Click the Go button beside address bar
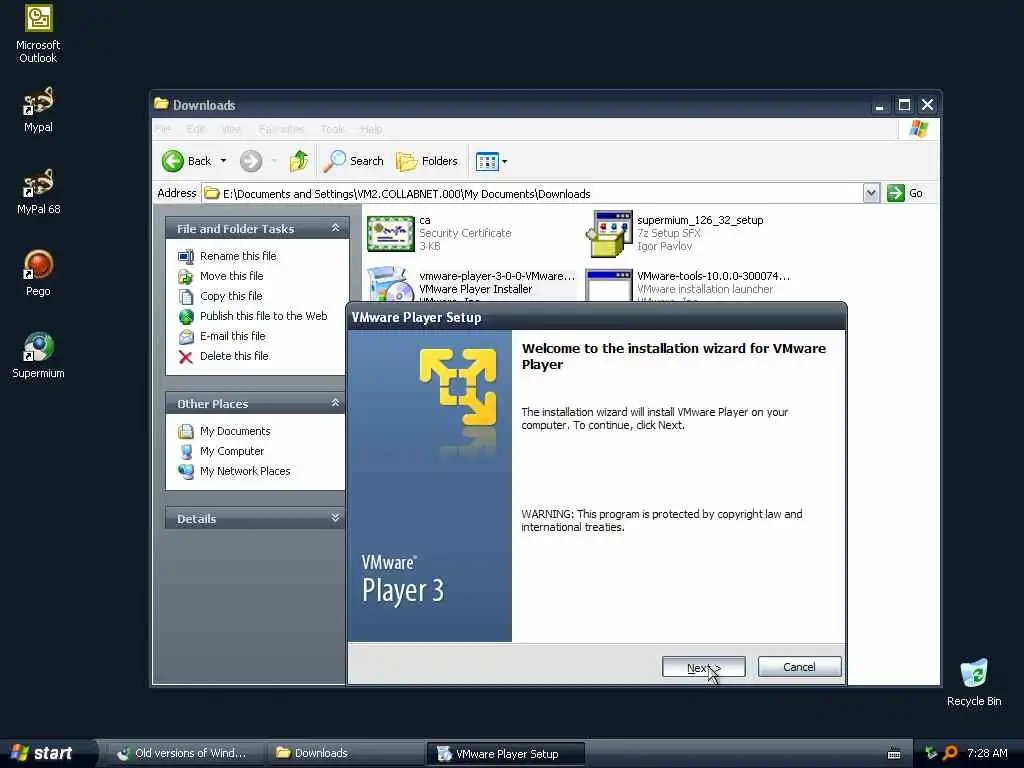1024x768 pixels. click(905, 193)
